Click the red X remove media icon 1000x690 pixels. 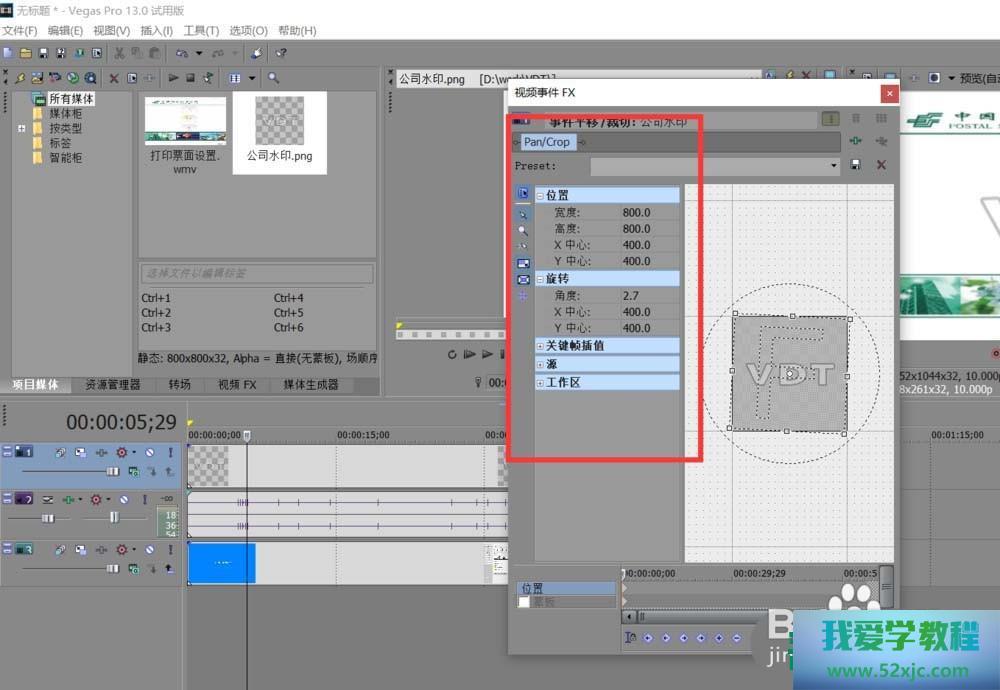[113, 78]
